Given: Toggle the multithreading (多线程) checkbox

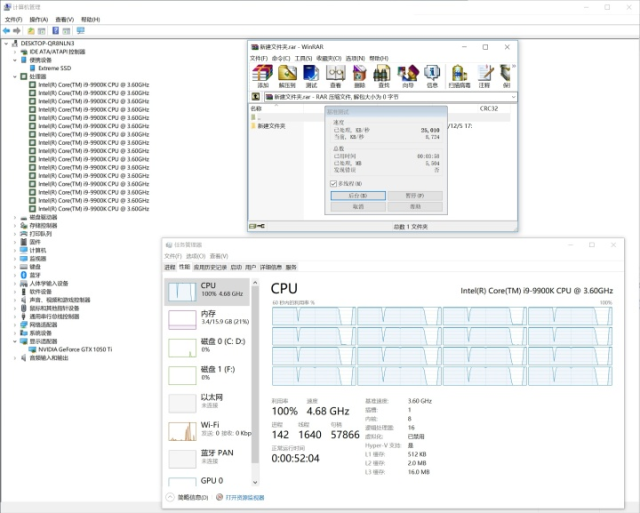Looking at the screenshot, I should pyautogui.click(x=333, y=184).
